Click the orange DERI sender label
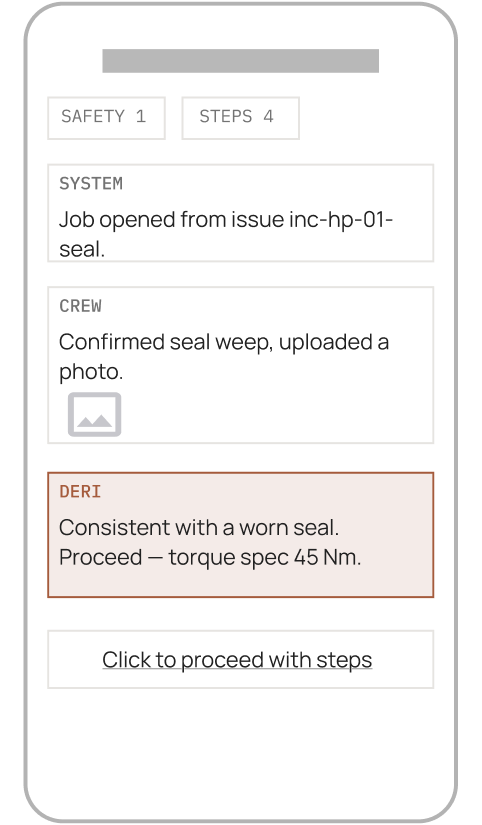Image resolution: width=482 pixels, height=825 pixels. pyautogui.click(x=80, y=491)
